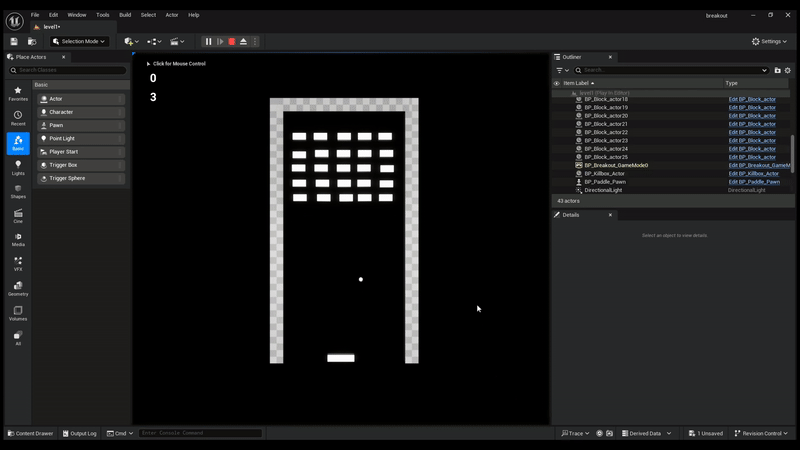Select the Point Light entry

[x=81, y=139]
